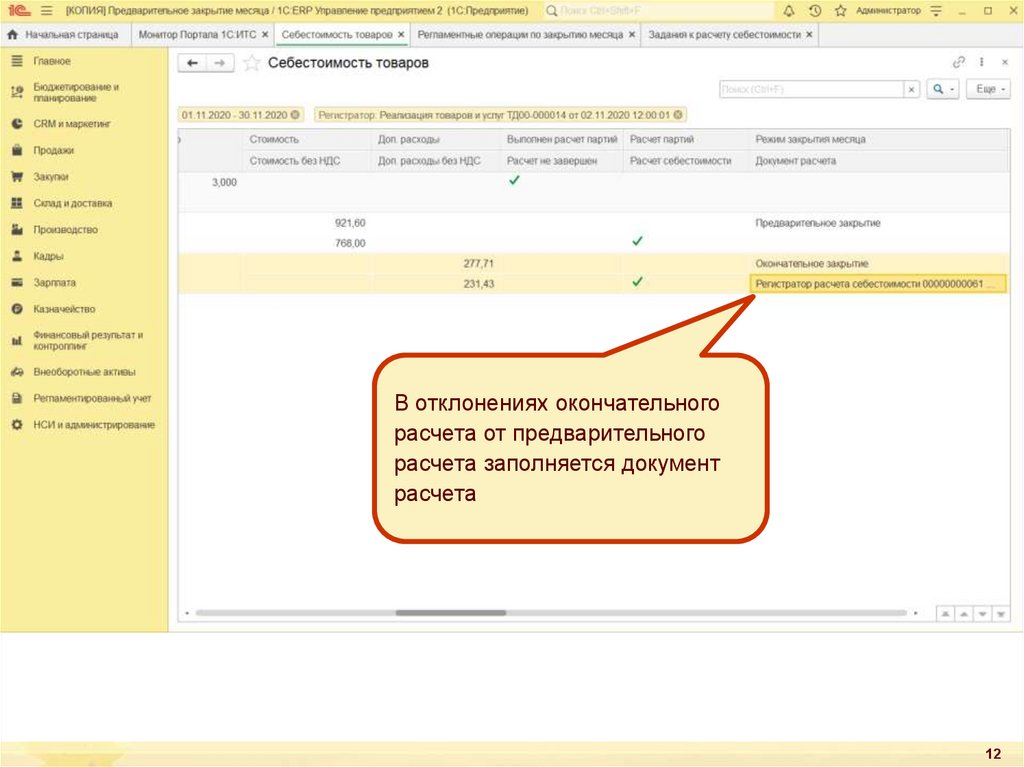Viewport: 1024px width, 767px height.
Task: Remove the Регистратор filter chip
Action: [679, 114]
